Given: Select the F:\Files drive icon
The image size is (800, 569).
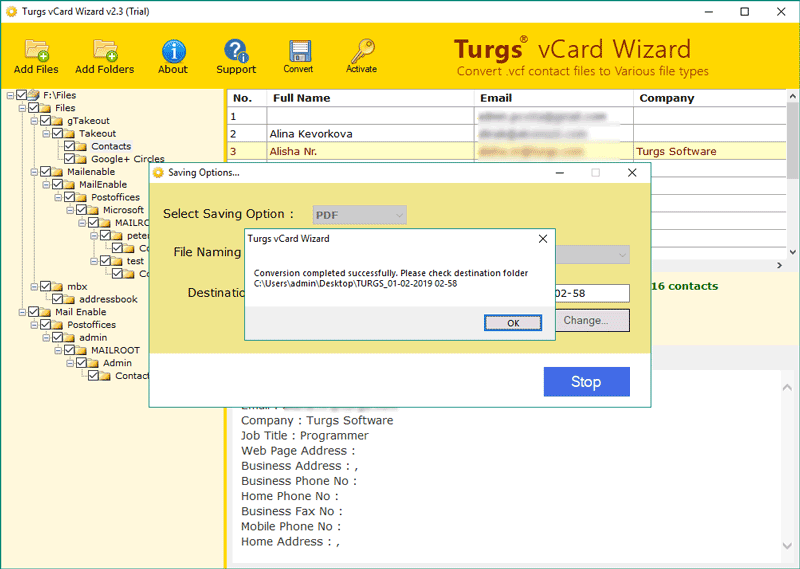Looking at the screenshot, I should (34, 95).
